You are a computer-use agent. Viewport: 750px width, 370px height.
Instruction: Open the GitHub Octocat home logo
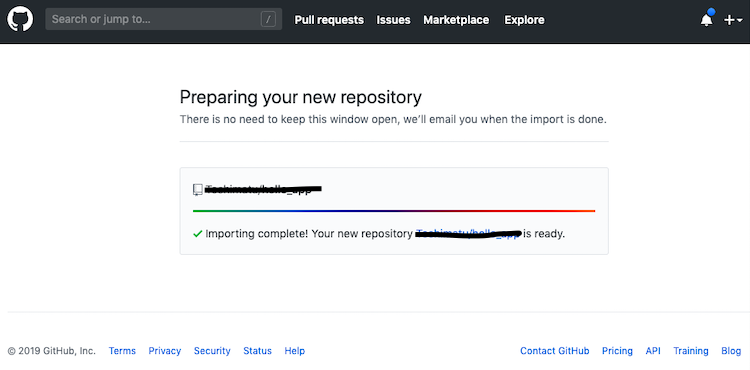pyautogui.click(x=20, y=20)
